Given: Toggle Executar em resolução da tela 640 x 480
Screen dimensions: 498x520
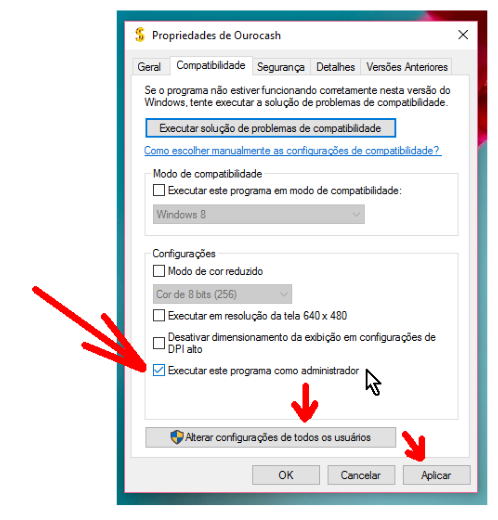Looking at the screenshot, I should point(159,315).
